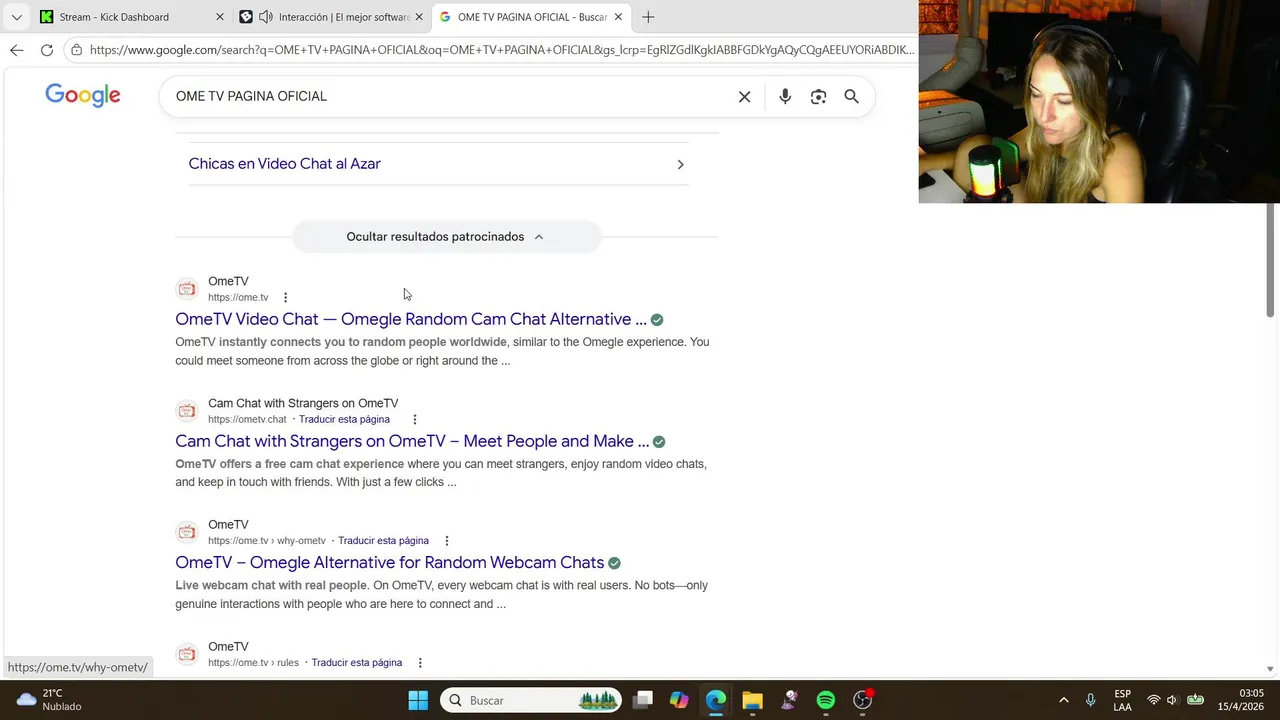
Task: Switch keyboard language ESP LAA
Action: 1122,700
